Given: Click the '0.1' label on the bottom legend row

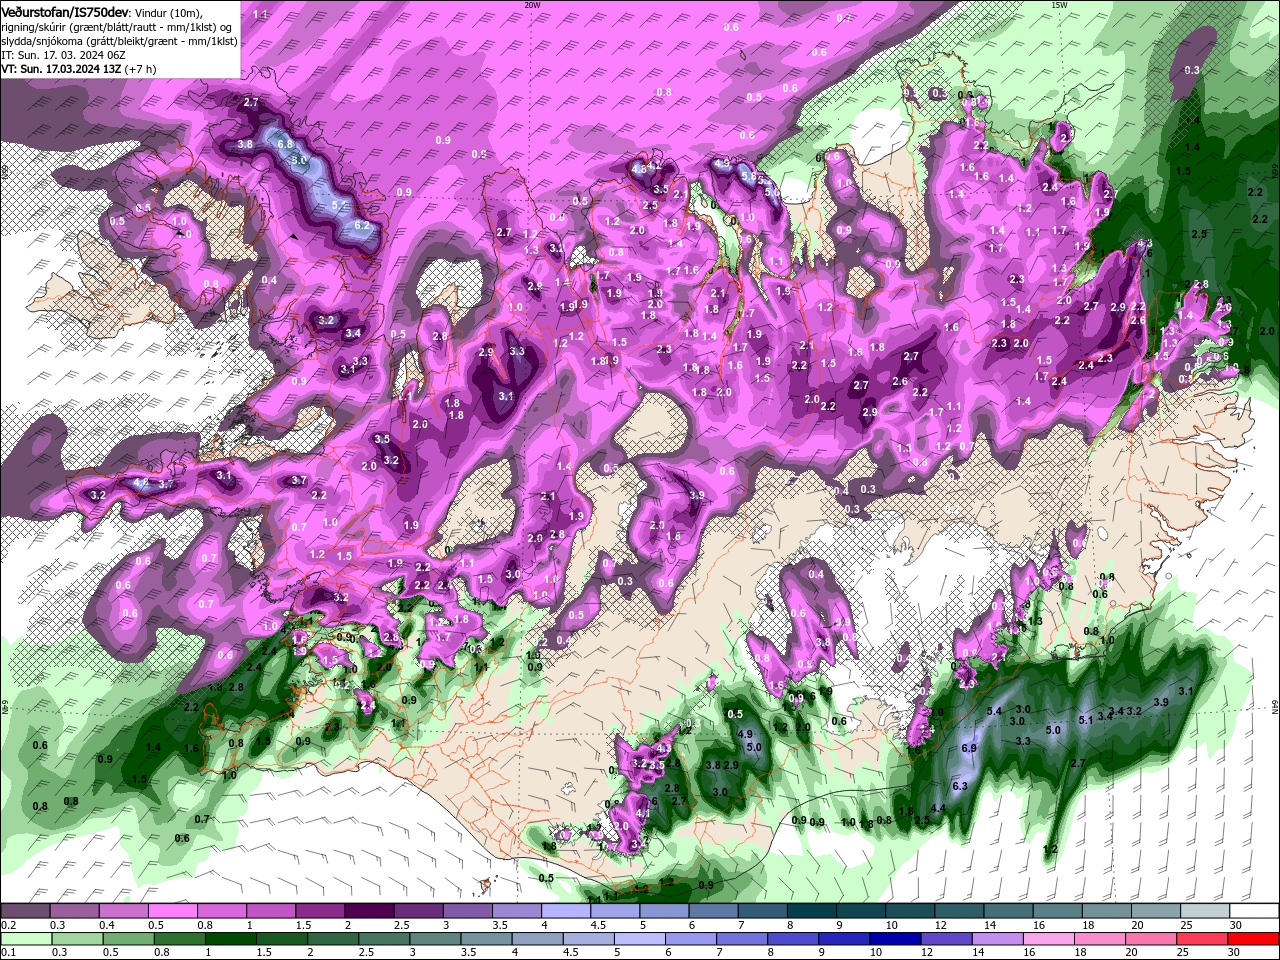Looking at the screenshot, I should [x=9, y=952].
